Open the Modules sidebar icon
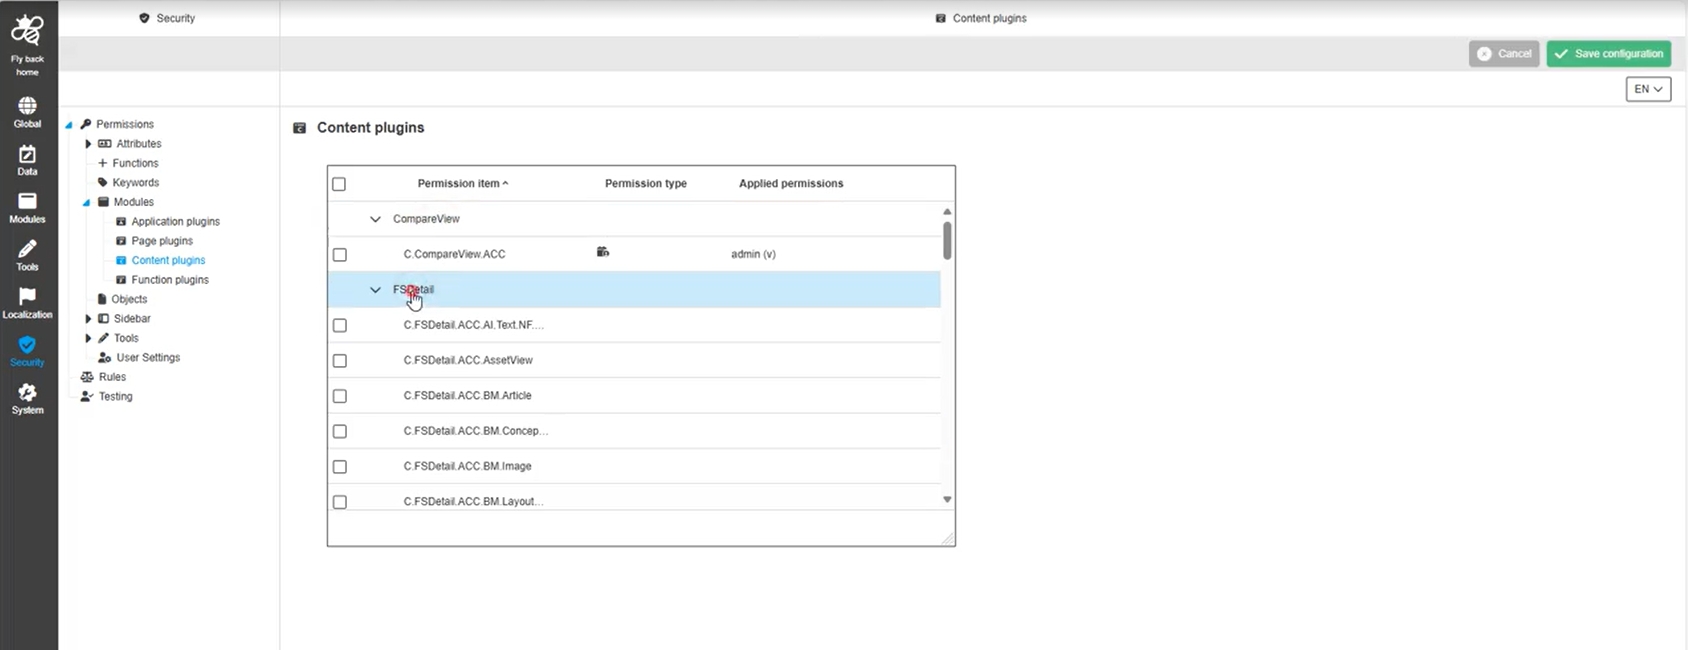Screen dimensions: 1688x650 point(27,202)
